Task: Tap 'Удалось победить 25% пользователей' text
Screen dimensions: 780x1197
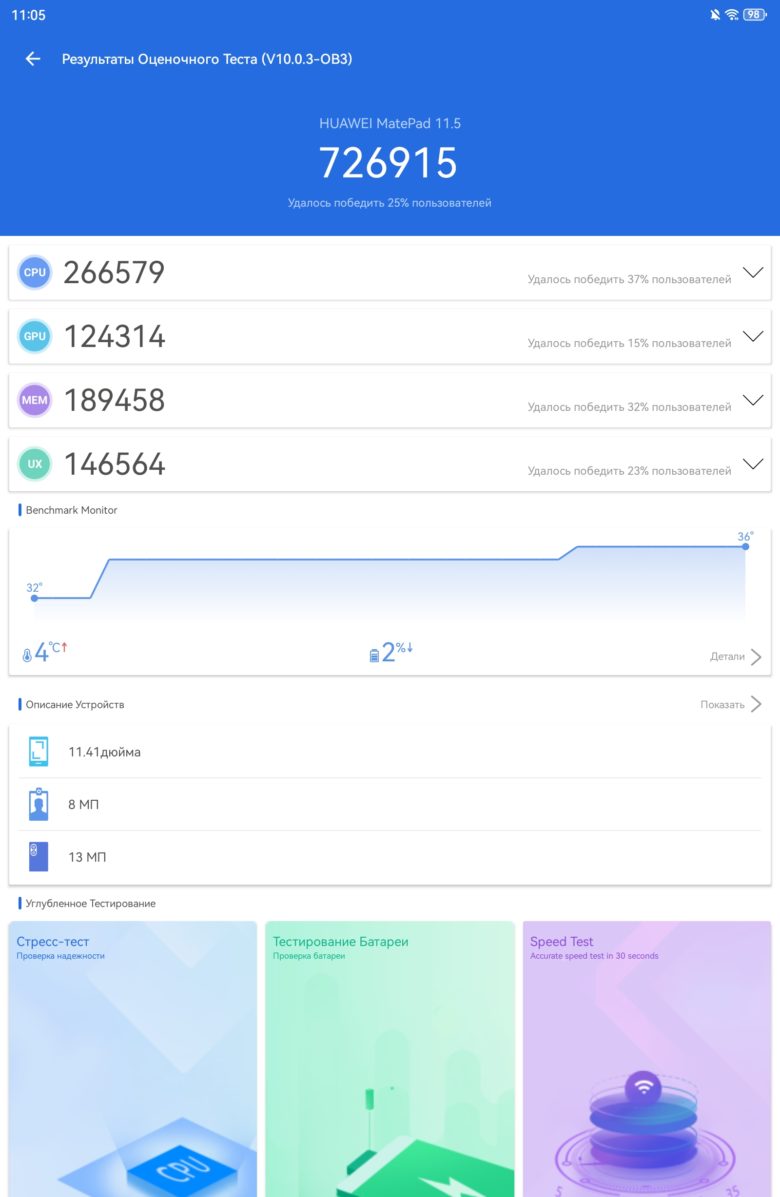Action: point(389,203)
